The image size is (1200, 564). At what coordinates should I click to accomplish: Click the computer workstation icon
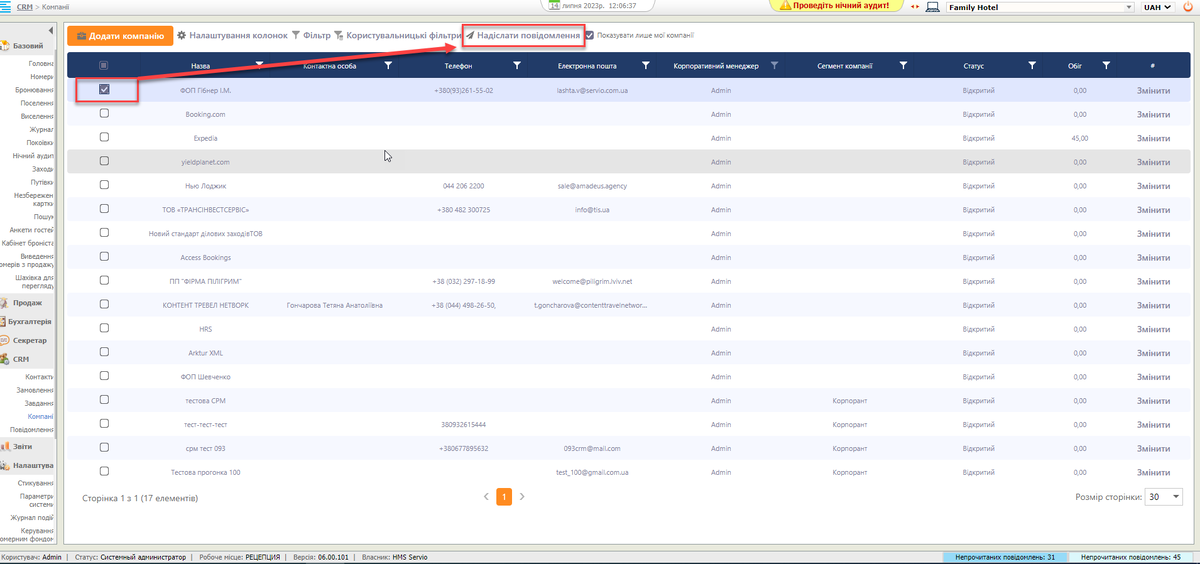point(932,7)
